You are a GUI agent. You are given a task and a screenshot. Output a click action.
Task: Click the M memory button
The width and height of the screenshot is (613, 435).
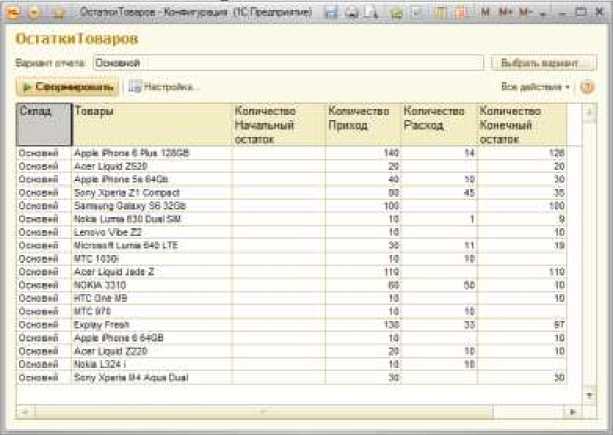485,13
